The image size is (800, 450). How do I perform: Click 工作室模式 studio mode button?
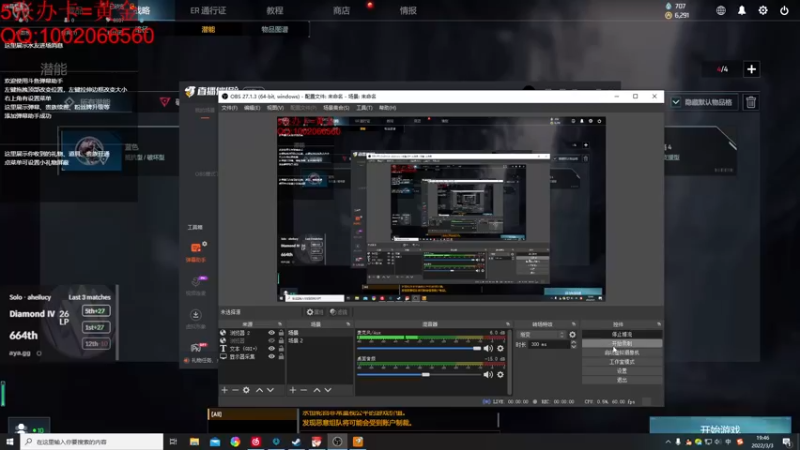pyautogui.click(x=622, y=362)
